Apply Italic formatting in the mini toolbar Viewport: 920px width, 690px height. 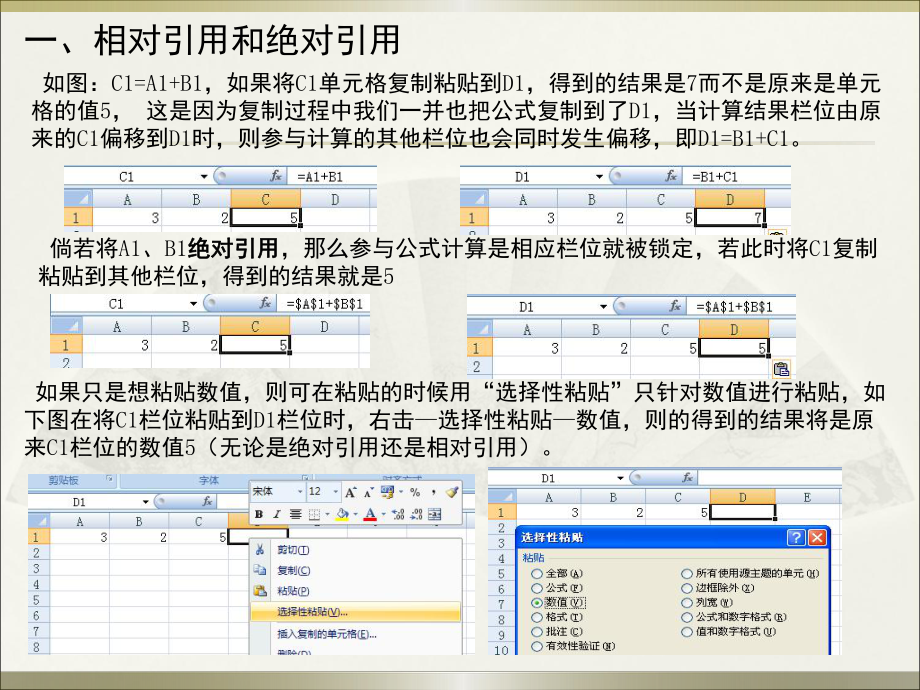(x=276, y=514)
